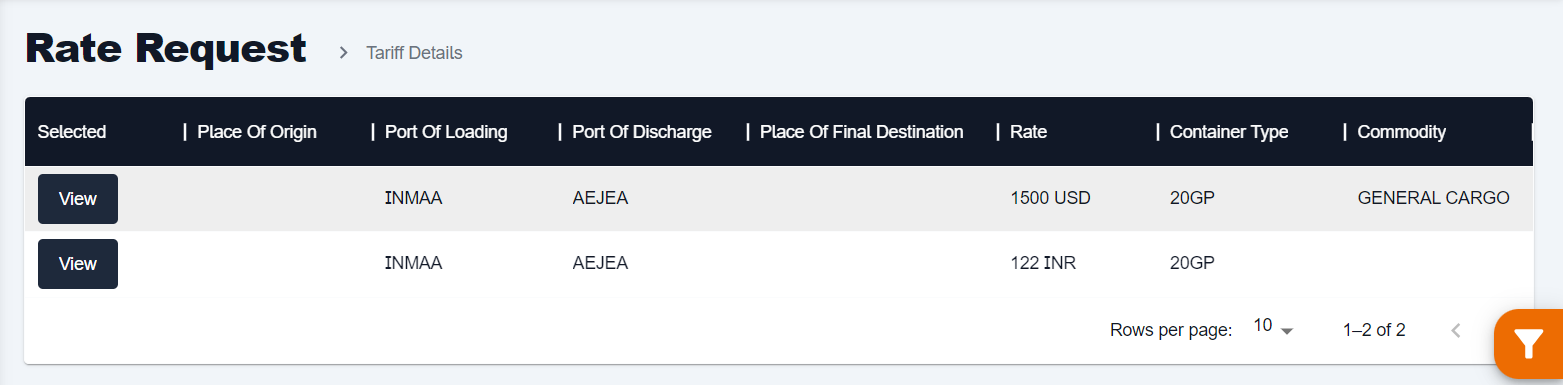Click the Place Of Final Destination header
The image size is (1563, 385).
(862, 132)
